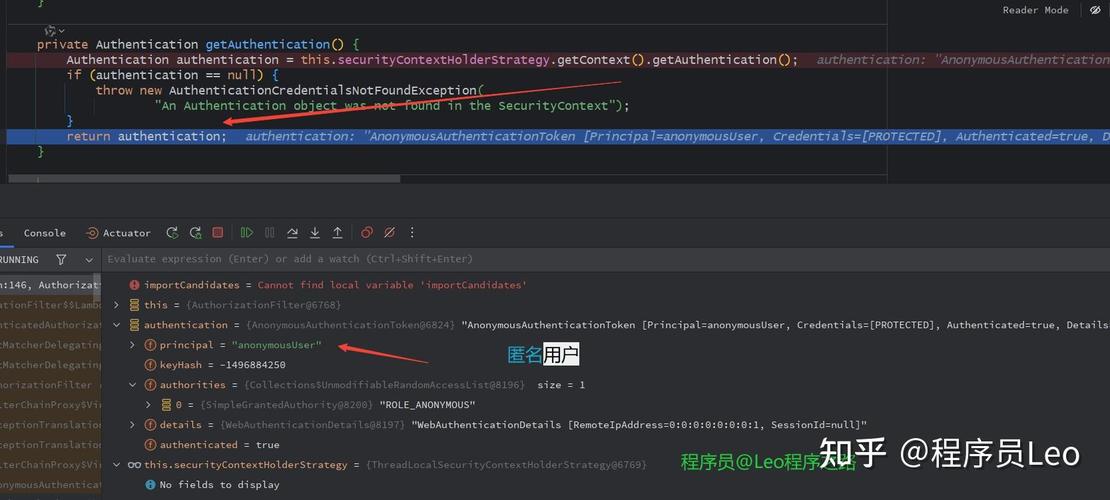1110x500 pixels.
Task: Click the field icon beside details
Action: coord(150,425)
